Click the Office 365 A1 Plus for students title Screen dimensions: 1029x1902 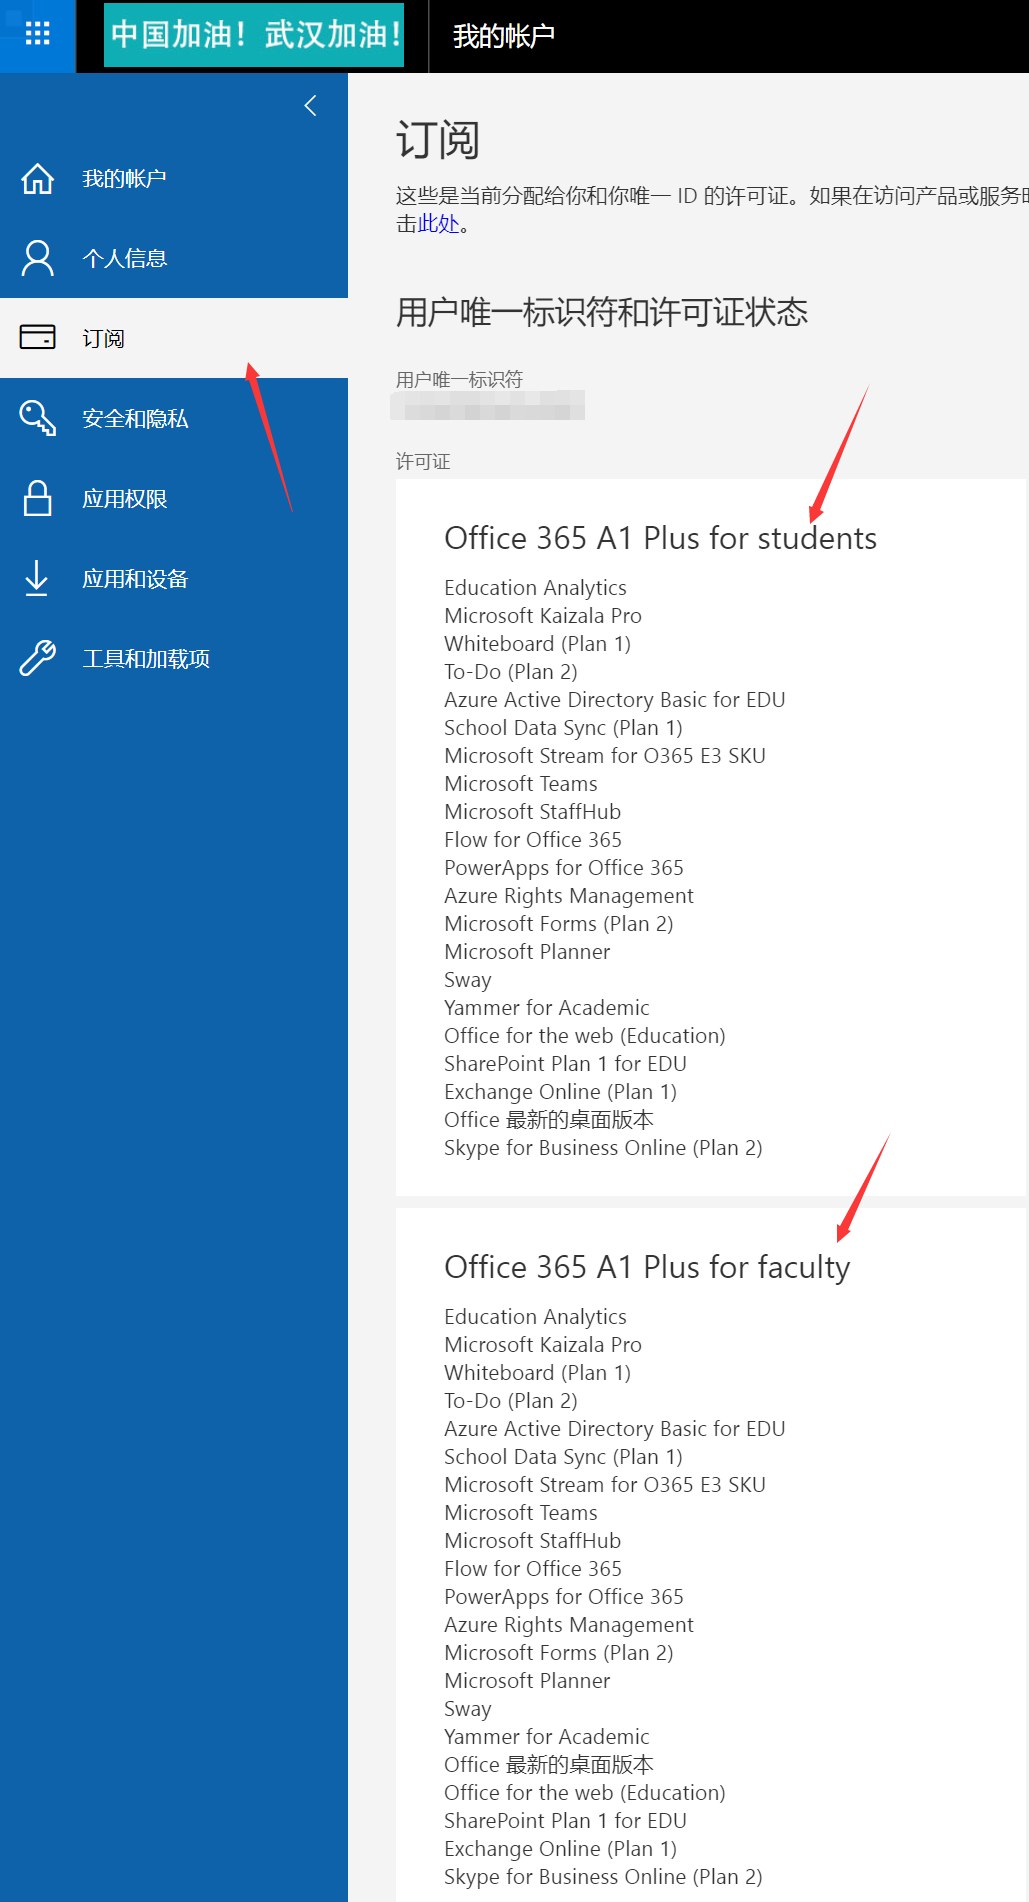pyautogui.click(x=660, y=538)
